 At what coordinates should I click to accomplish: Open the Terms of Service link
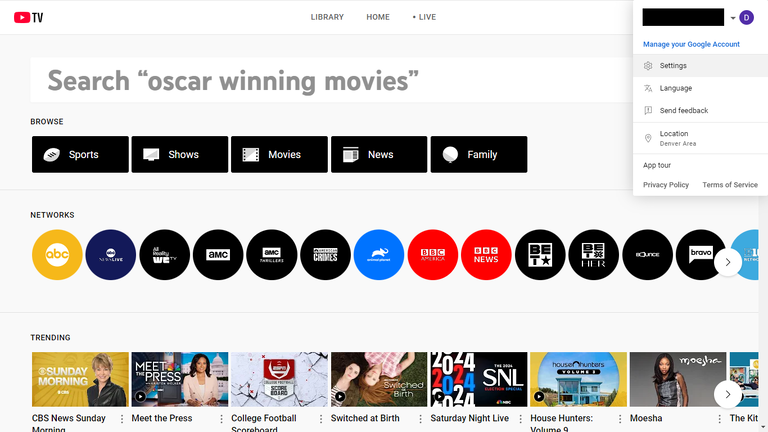coord(730,185)
